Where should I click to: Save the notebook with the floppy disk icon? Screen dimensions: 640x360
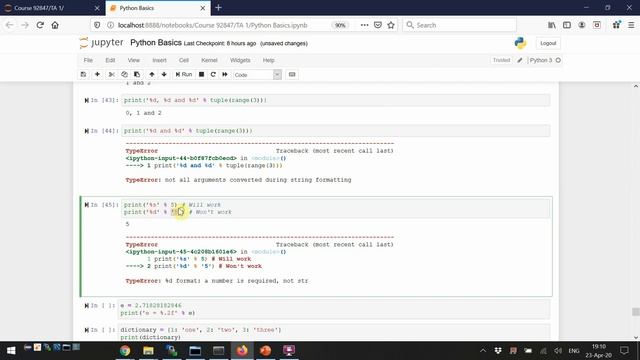click(83, 74)
